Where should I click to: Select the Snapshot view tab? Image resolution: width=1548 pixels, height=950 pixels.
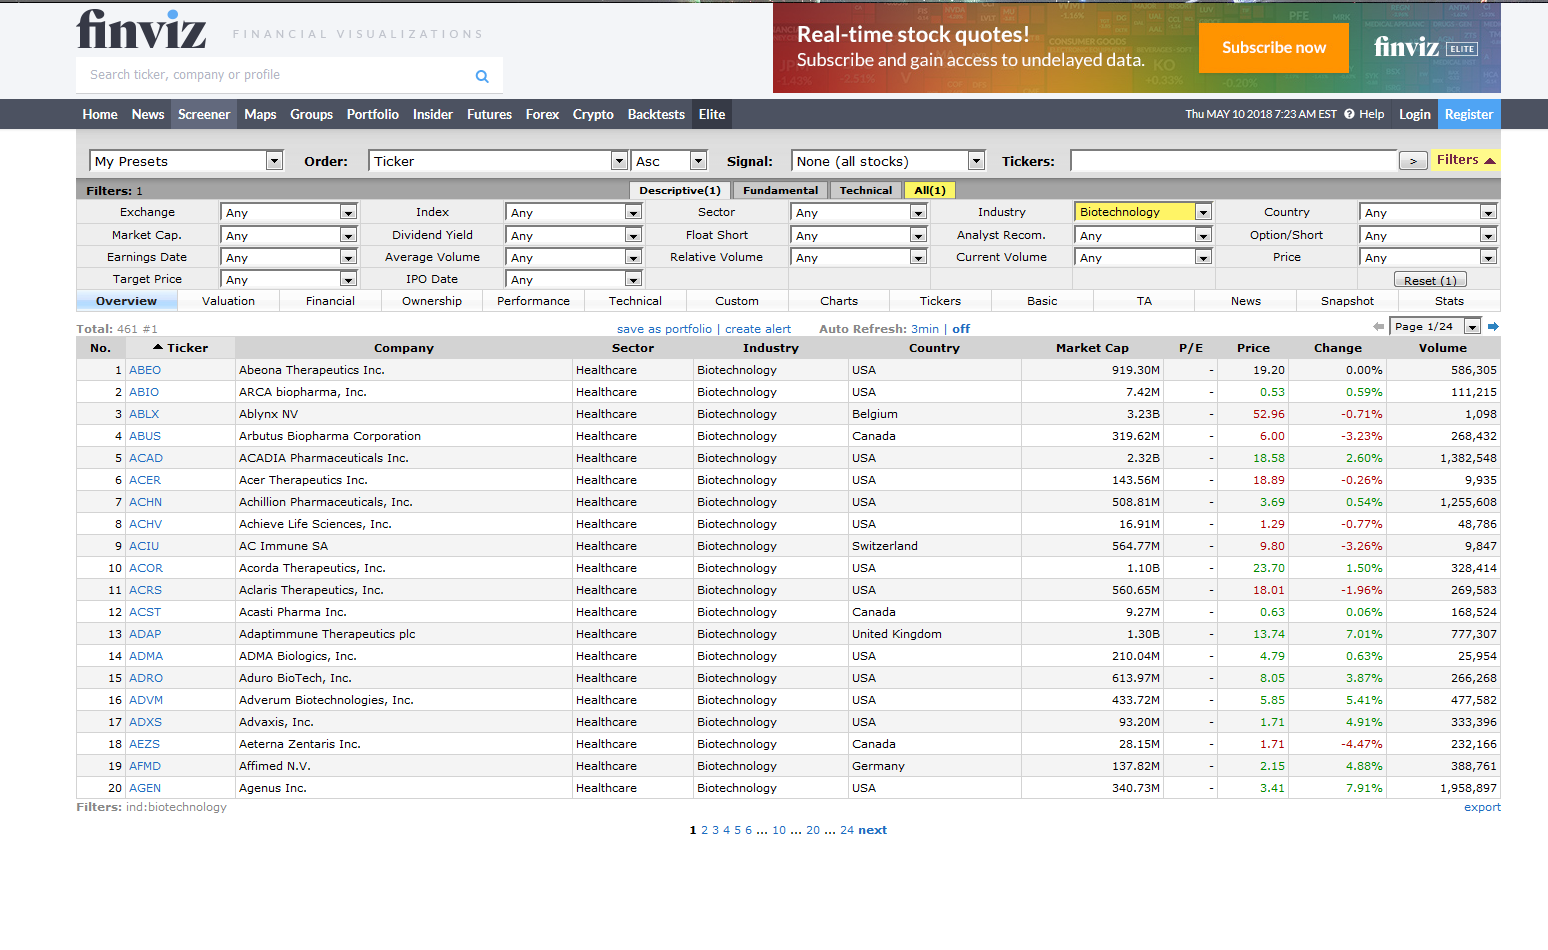1347,301
